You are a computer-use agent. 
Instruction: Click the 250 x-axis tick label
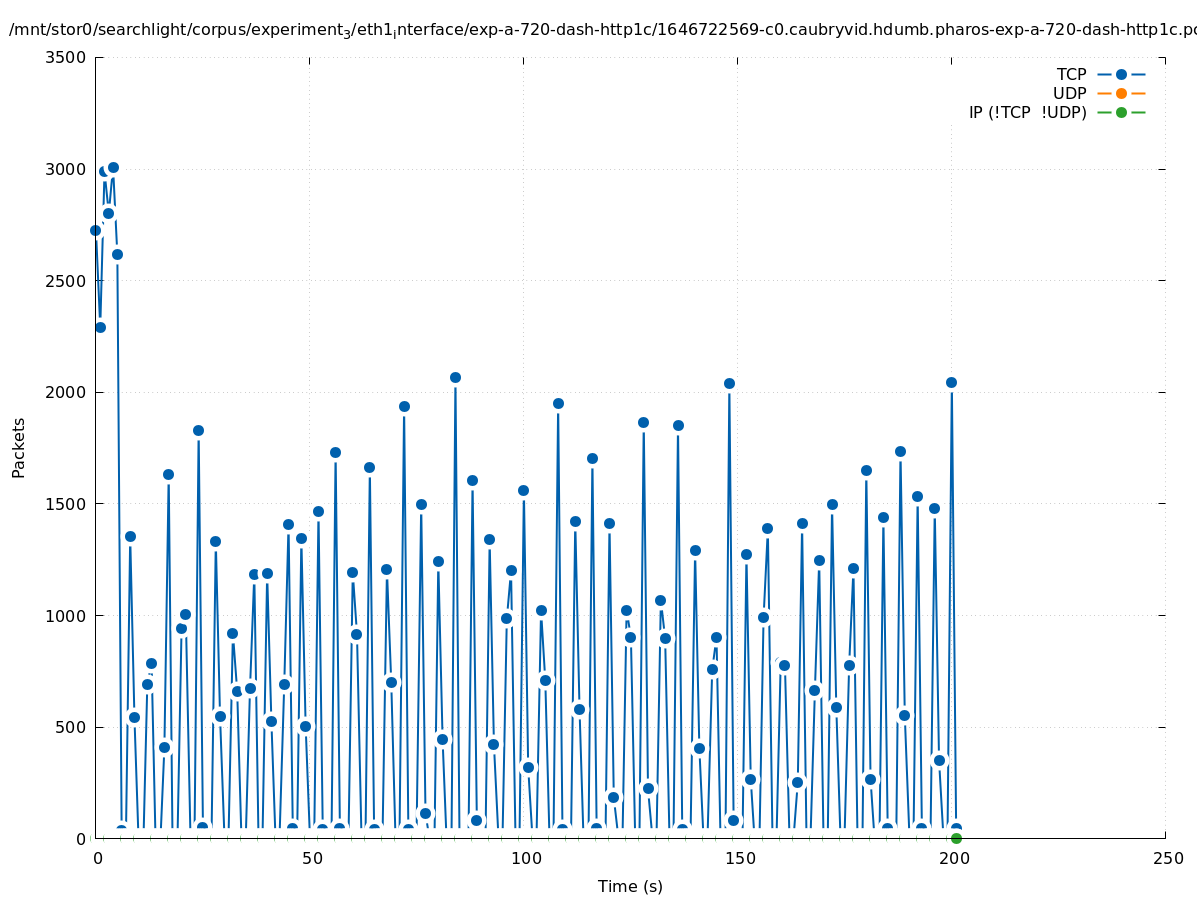(x=1166, y=858)
